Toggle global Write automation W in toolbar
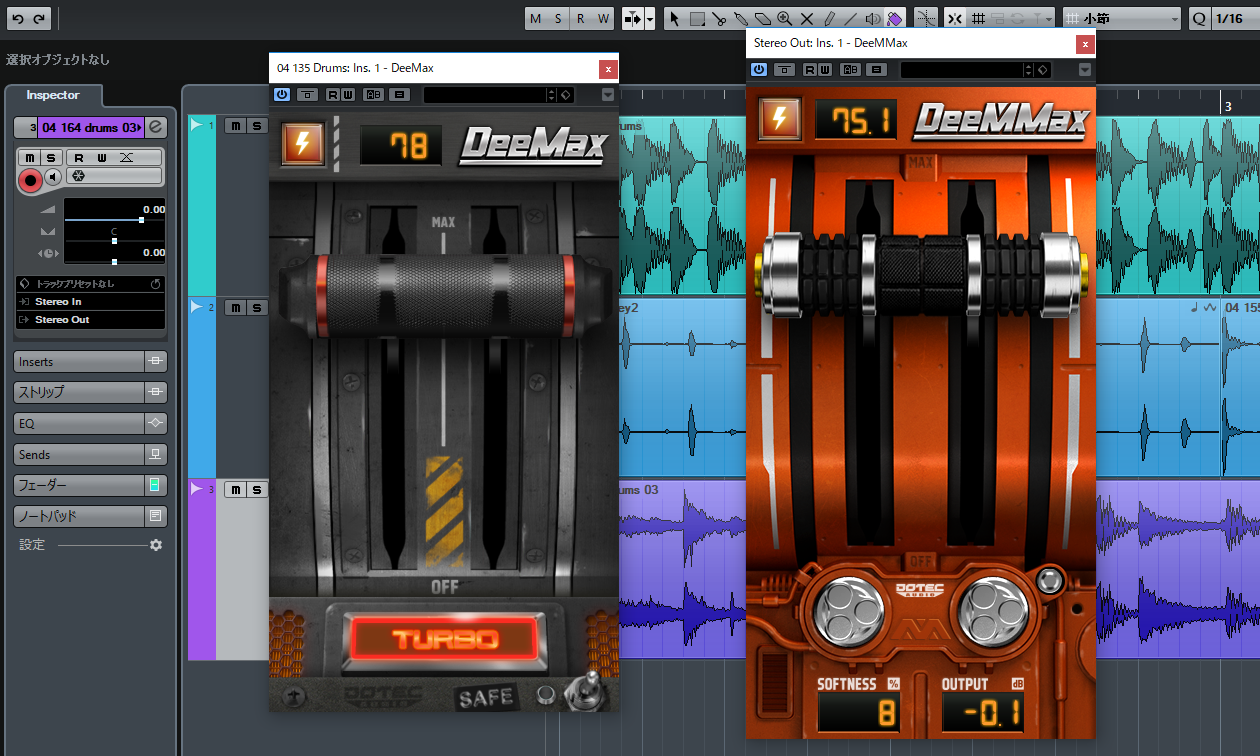 [x=603, y=18]
